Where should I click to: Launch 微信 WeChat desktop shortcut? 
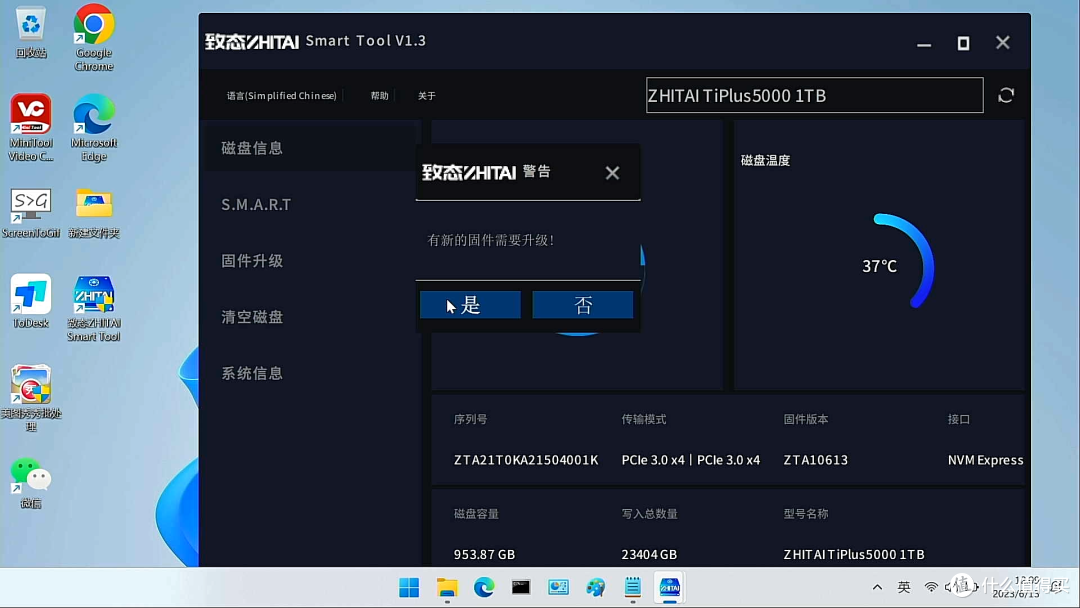click(x=30, y=483)
